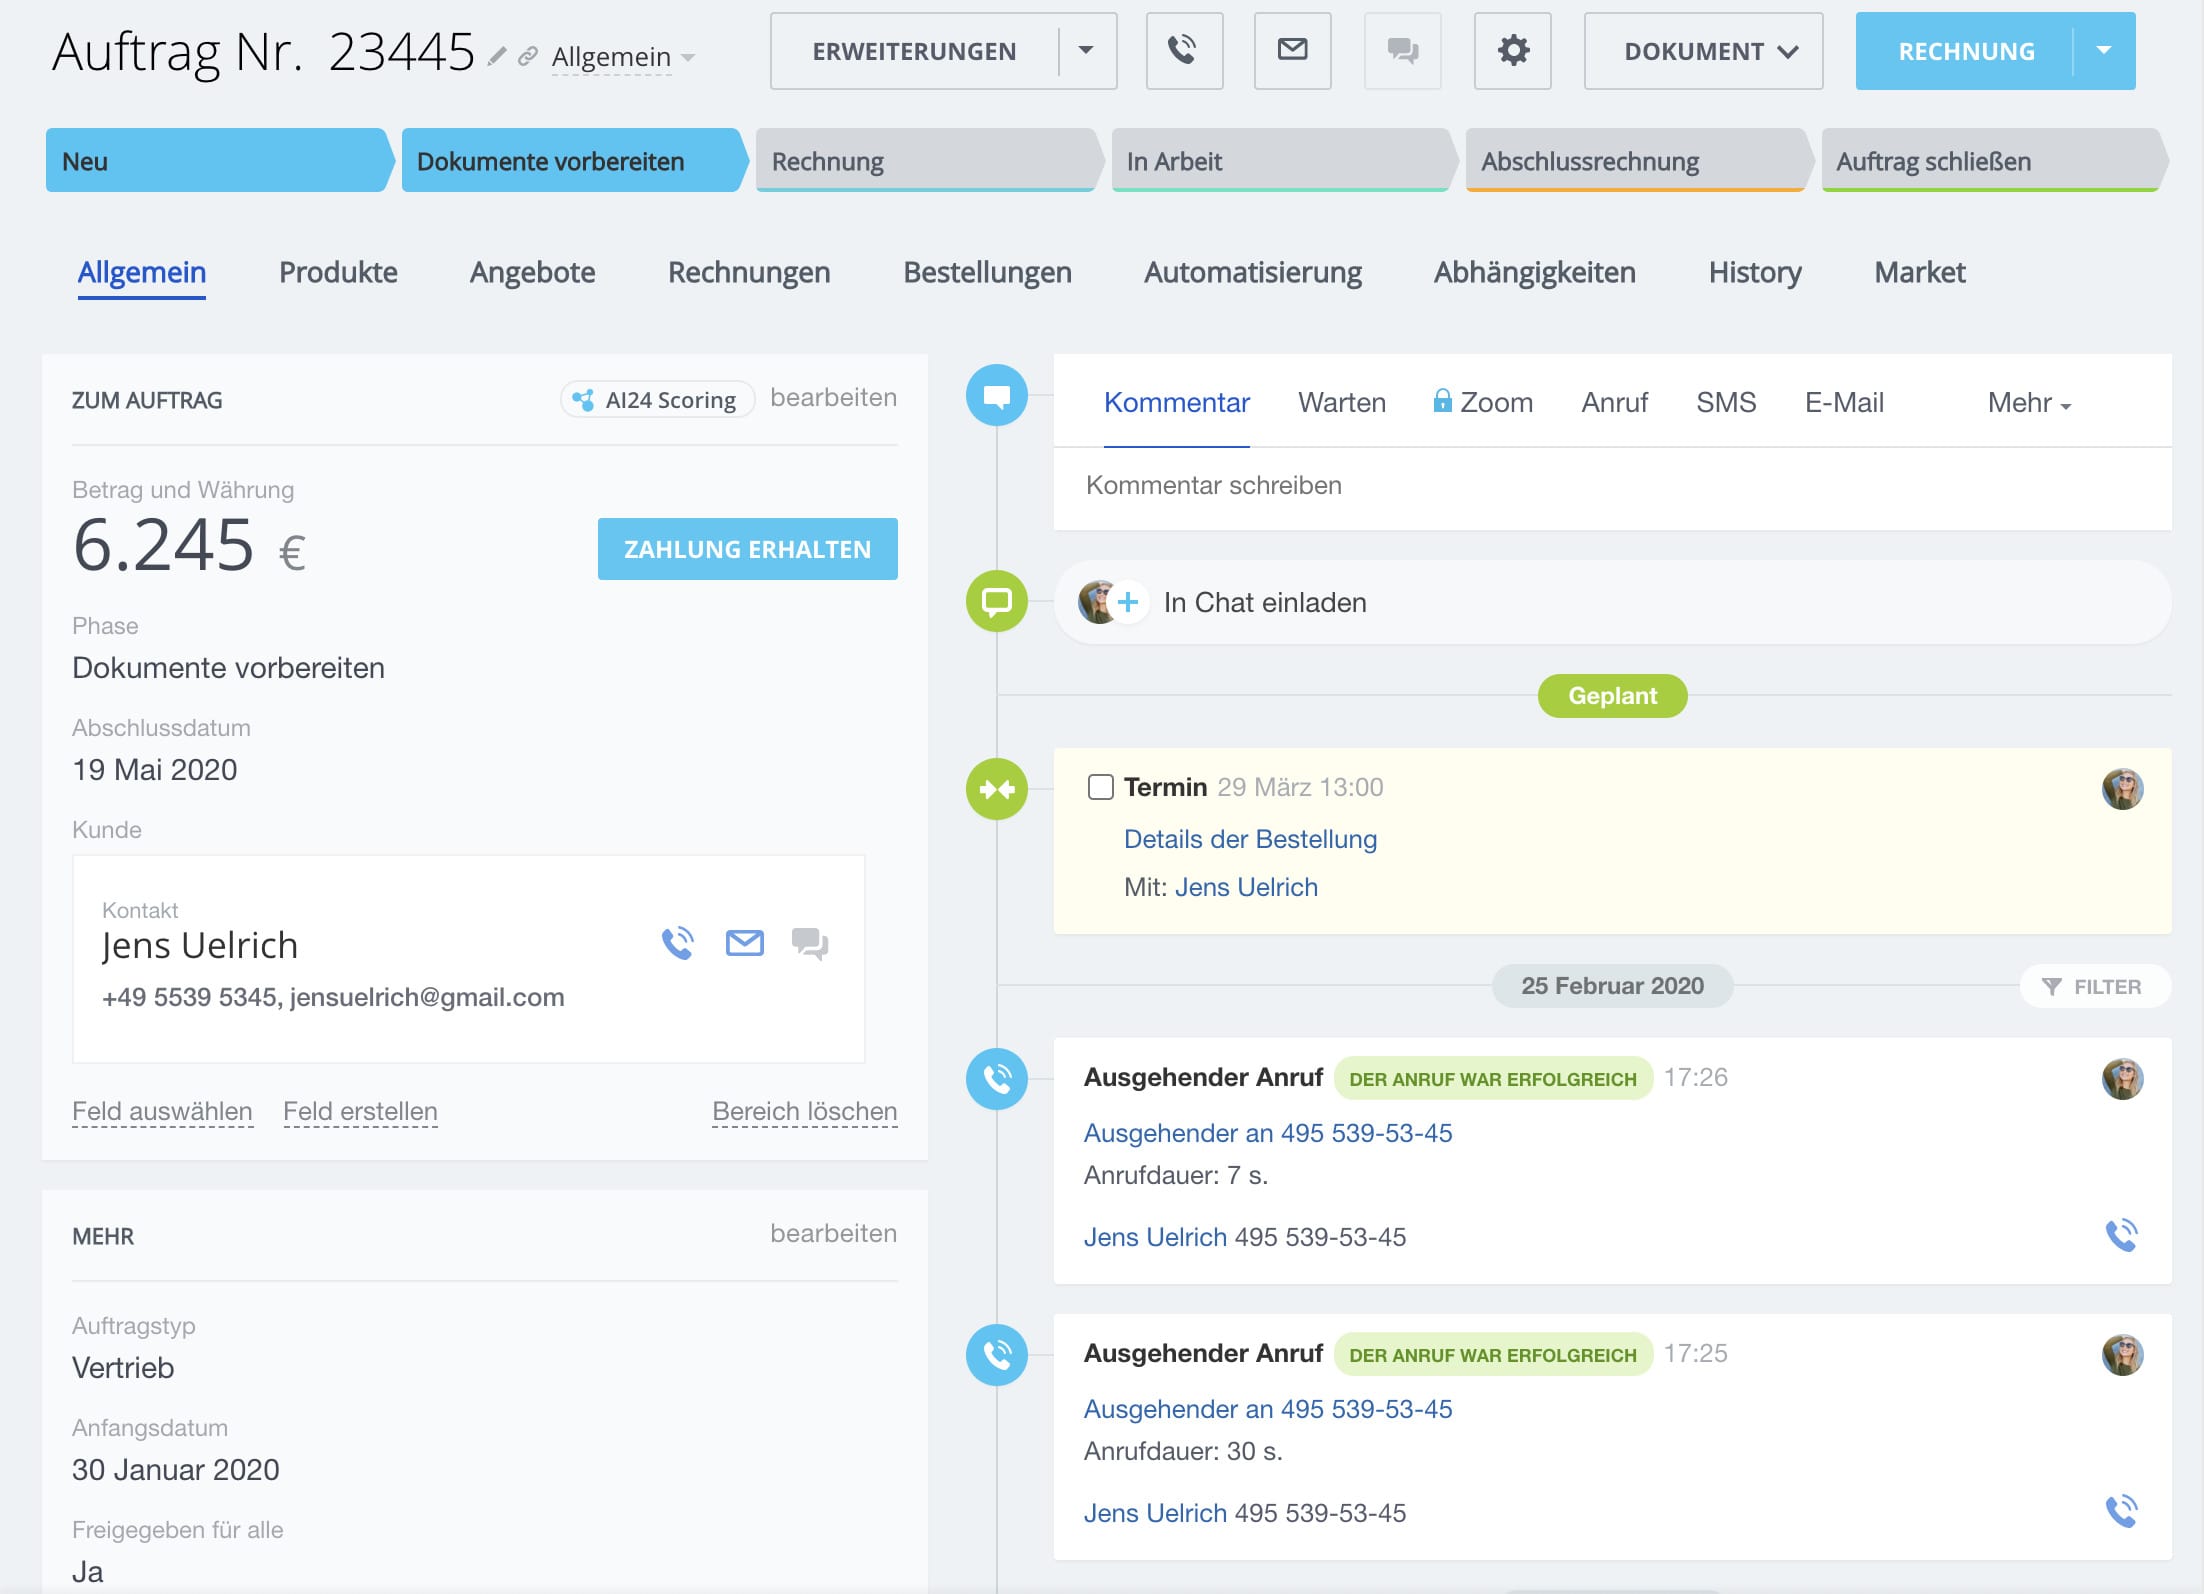Expand the Mehr menu in activity tabs
2204x1594 pixels.
click(x=2029, y=403)
